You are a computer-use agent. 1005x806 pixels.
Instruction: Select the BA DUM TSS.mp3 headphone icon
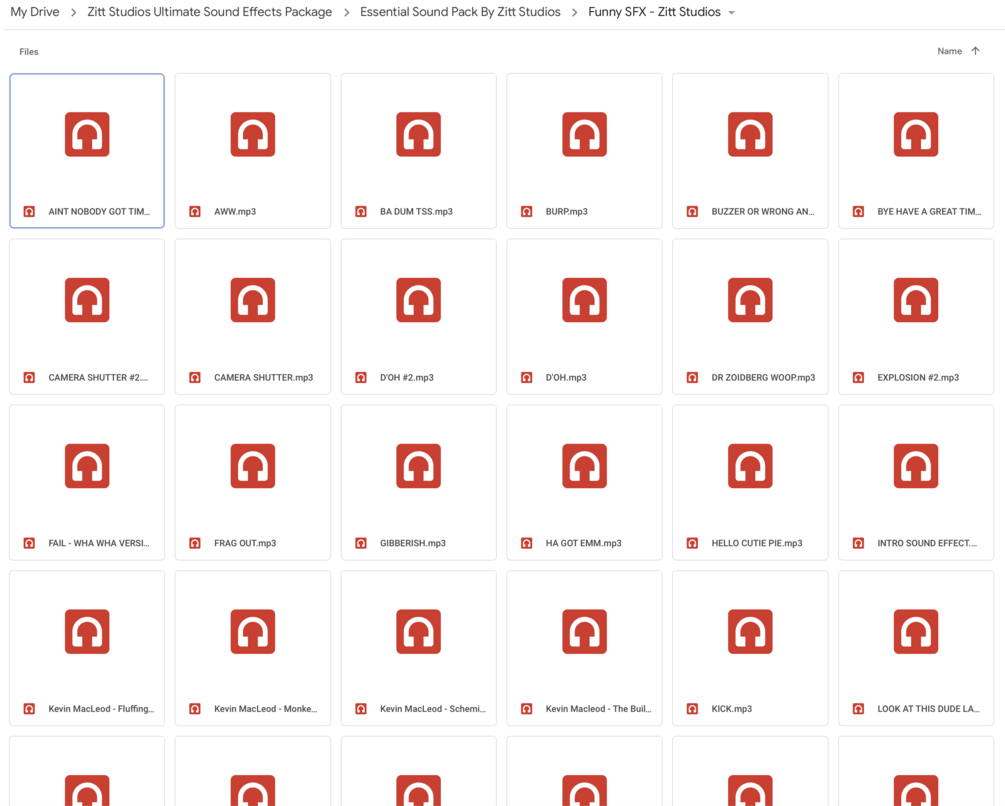[419, 135]
